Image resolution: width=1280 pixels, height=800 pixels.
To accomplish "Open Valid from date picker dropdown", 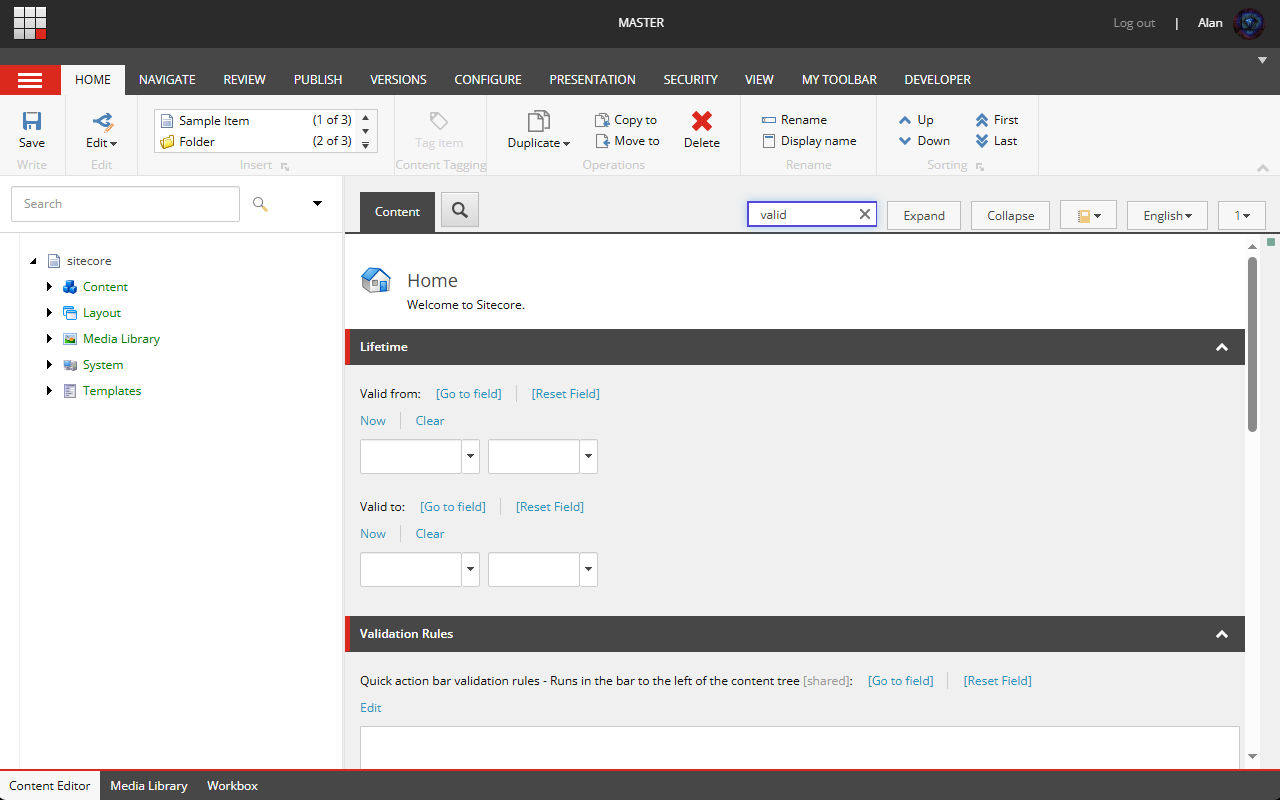I will (470, 456).
